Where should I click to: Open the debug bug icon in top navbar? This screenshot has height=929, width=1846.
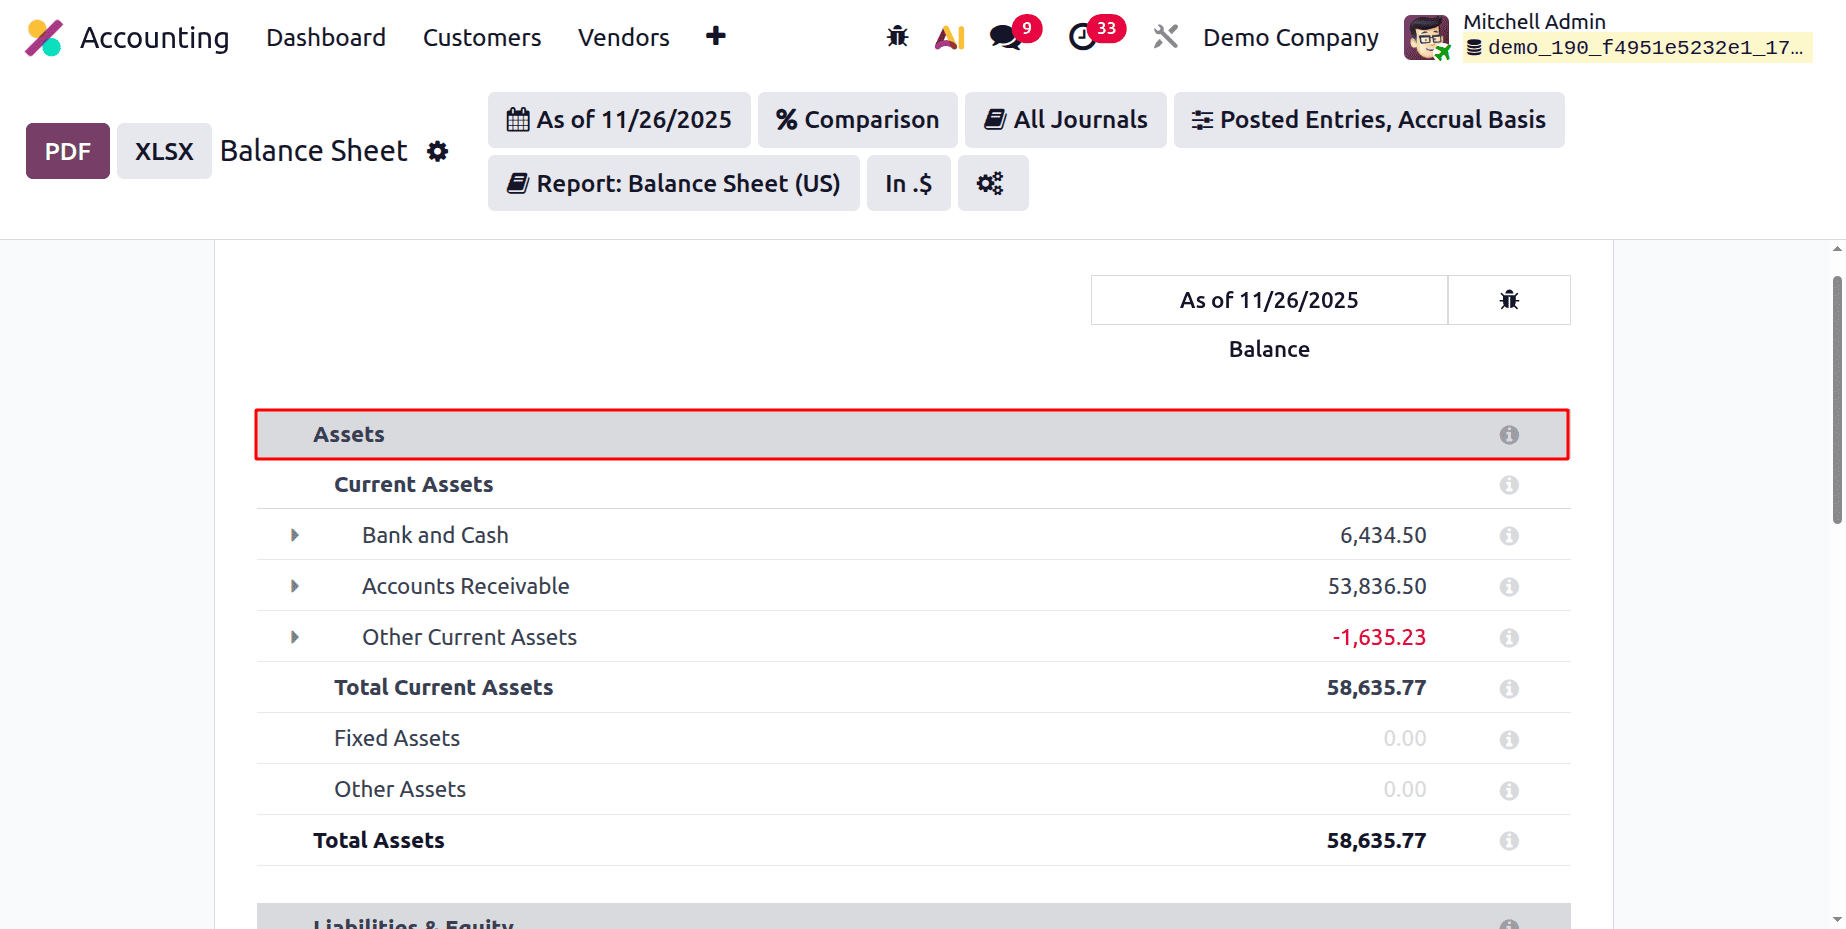tap(897, 37)
